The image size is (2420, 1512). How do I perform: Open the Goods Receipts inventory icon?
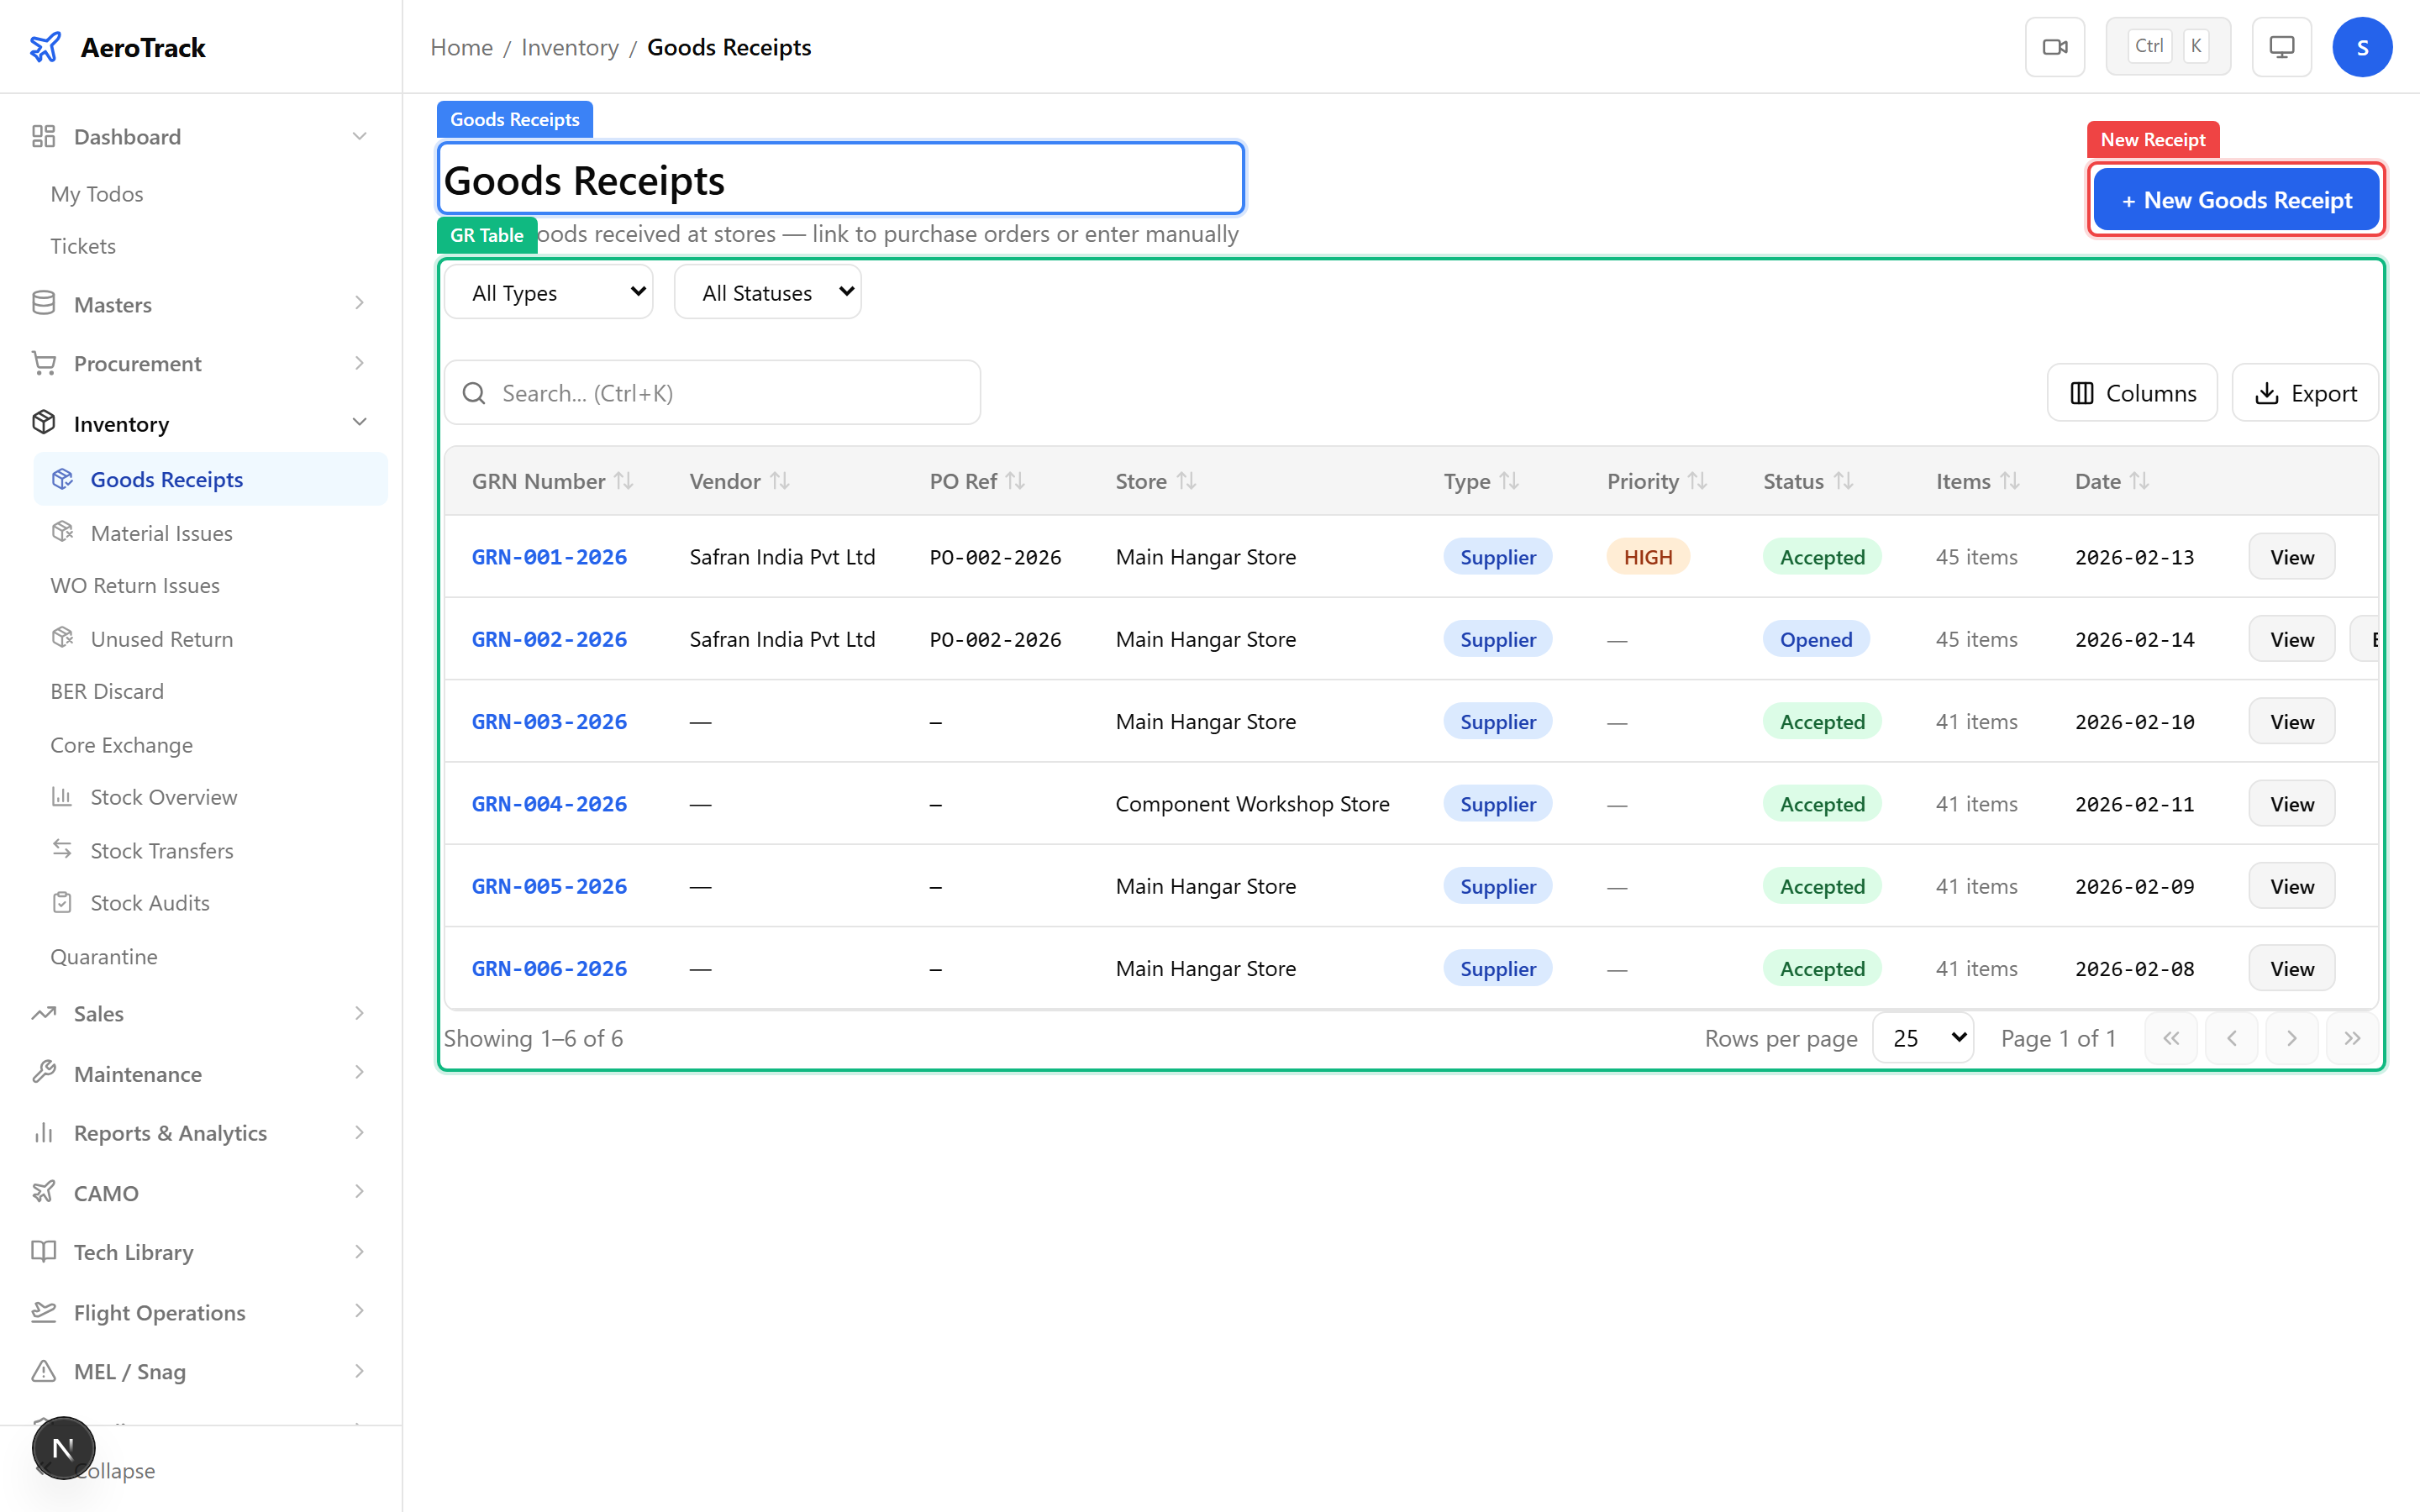tap(62, 479)
